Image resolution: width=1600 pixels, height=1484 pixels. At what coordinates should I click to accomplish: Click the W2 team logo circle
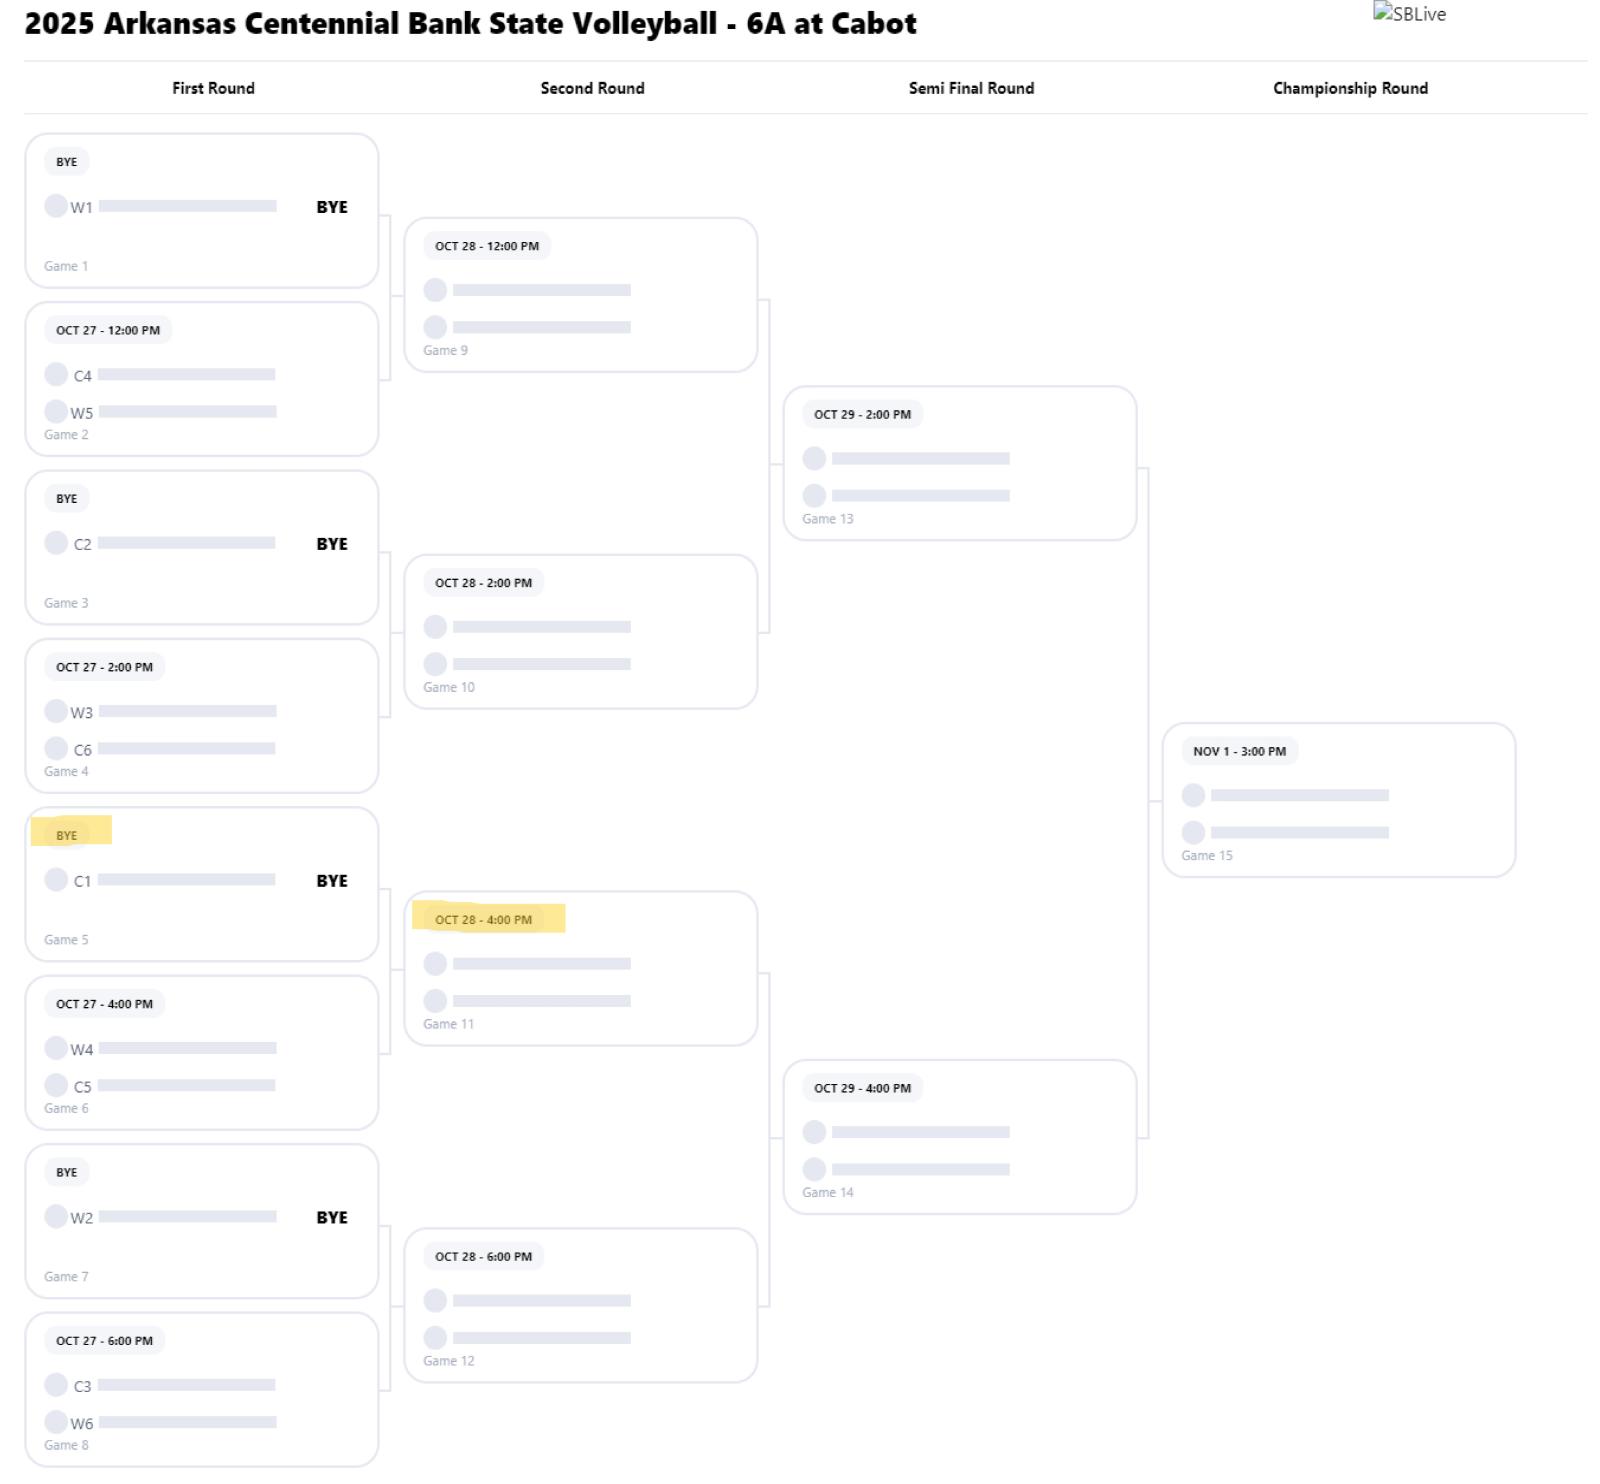(56, 1216)
